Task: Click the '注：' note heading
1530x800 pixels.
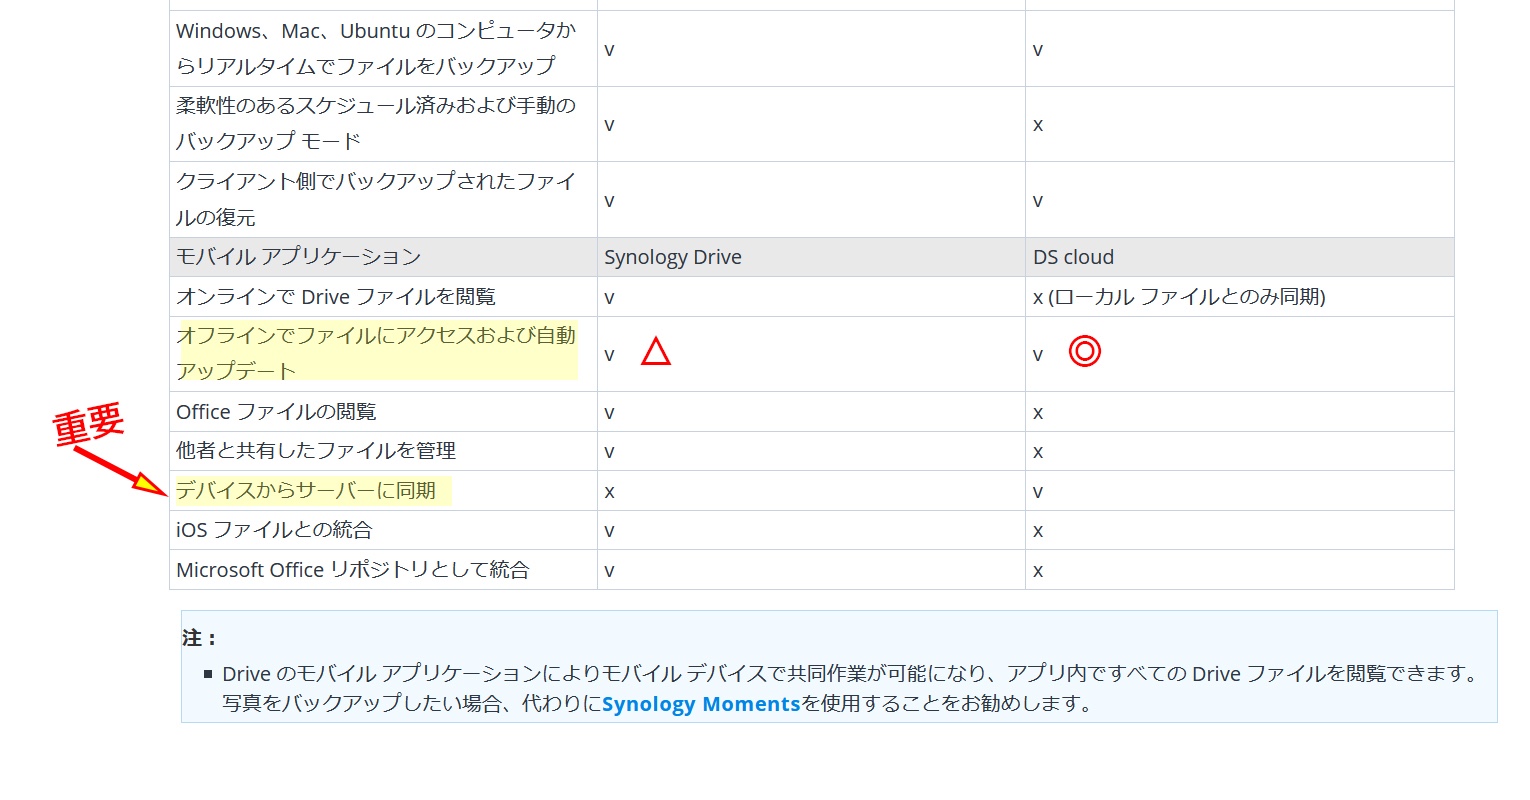Action: pyautogui.click(x=199, y=638)
